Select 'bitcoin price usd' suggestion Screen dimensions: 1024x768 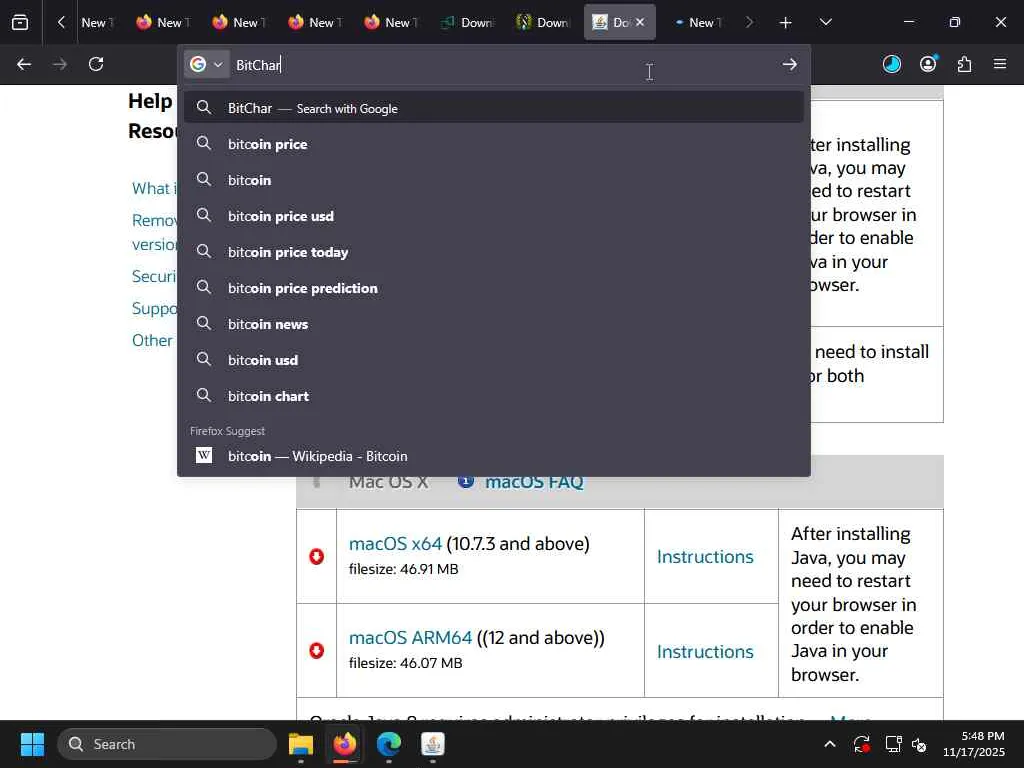coord(494,216)
